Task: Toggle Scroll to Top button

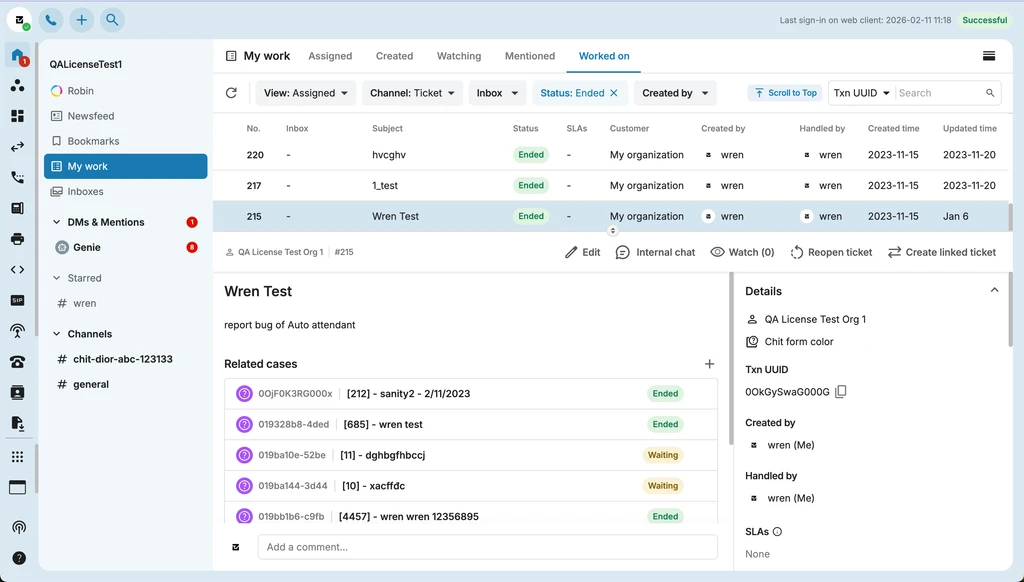Action: pyautogui.click(x=785, y=93)
